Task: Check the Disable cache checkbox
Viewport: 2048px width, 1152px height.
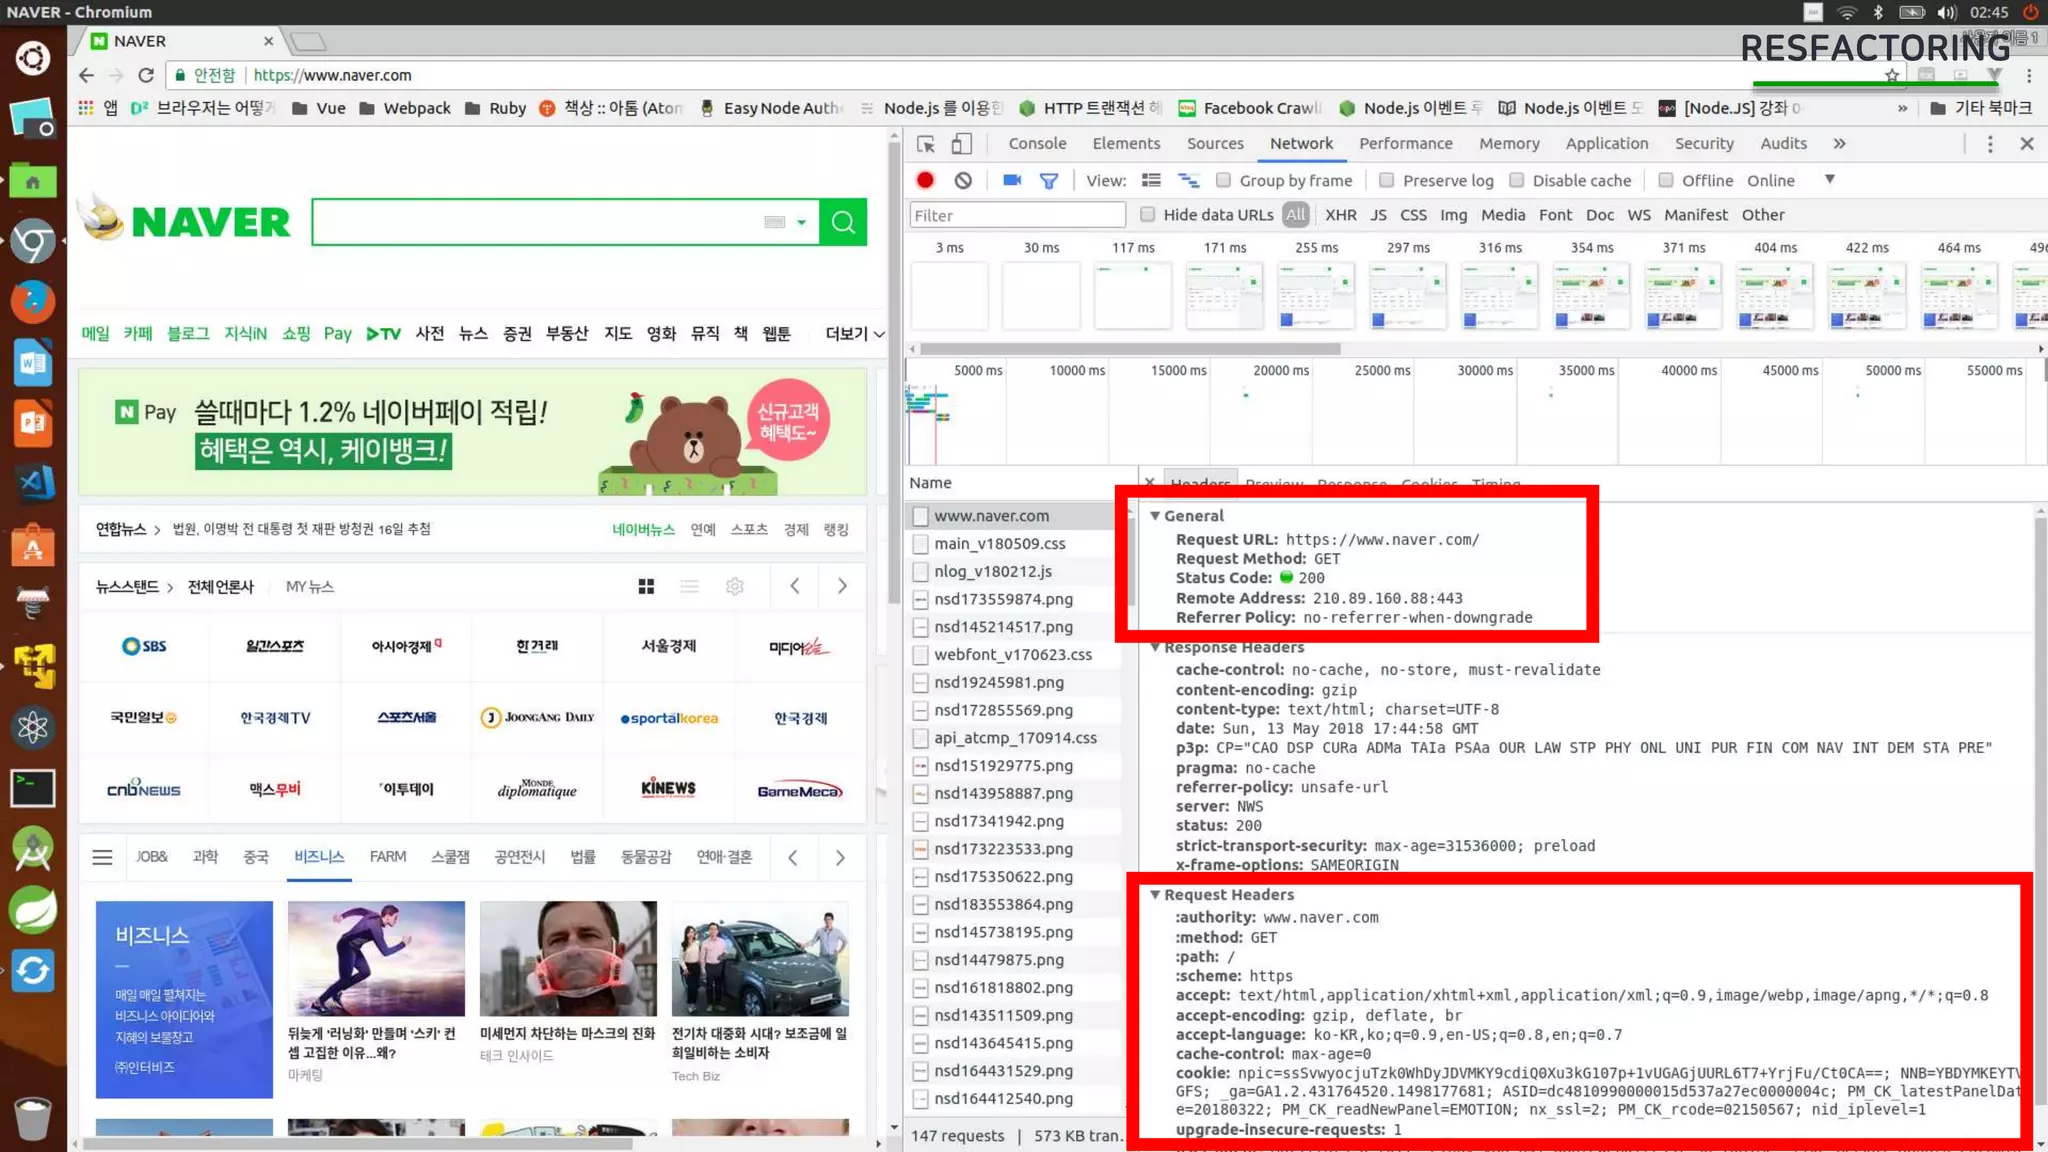Action: [x=1517, y=180]
